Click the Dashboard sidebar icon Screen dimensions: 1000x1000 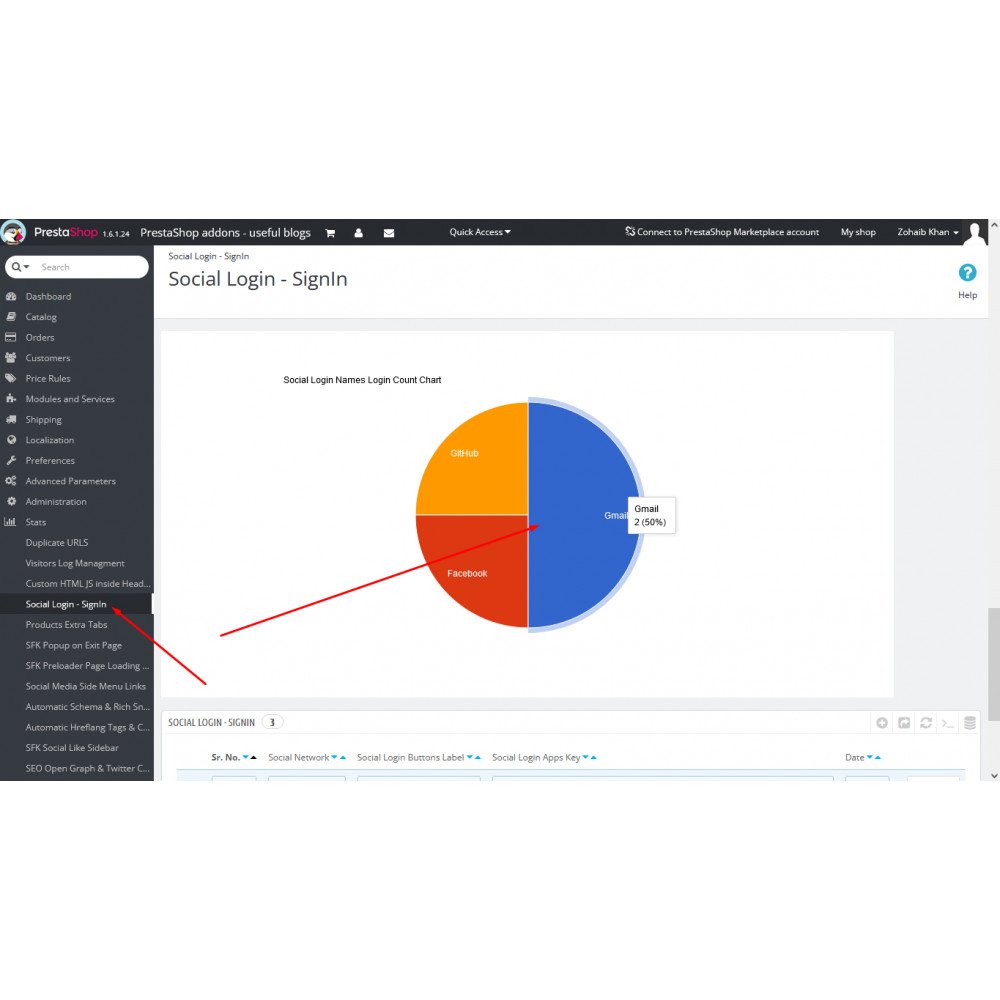[x=11, y=296]
